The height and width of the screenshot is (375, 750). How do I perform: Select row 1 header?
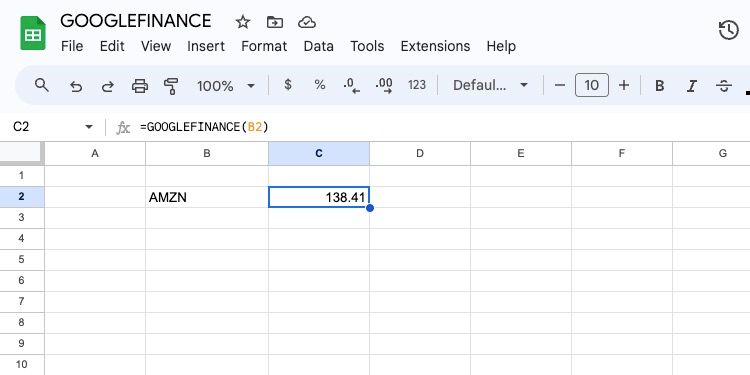[22, 176]
